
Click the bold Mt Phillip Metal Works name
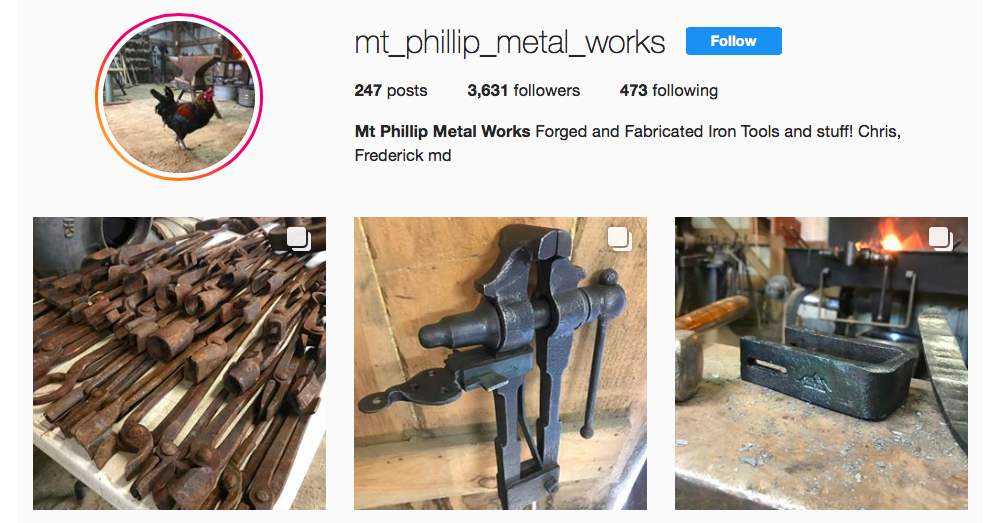[443, 131]
